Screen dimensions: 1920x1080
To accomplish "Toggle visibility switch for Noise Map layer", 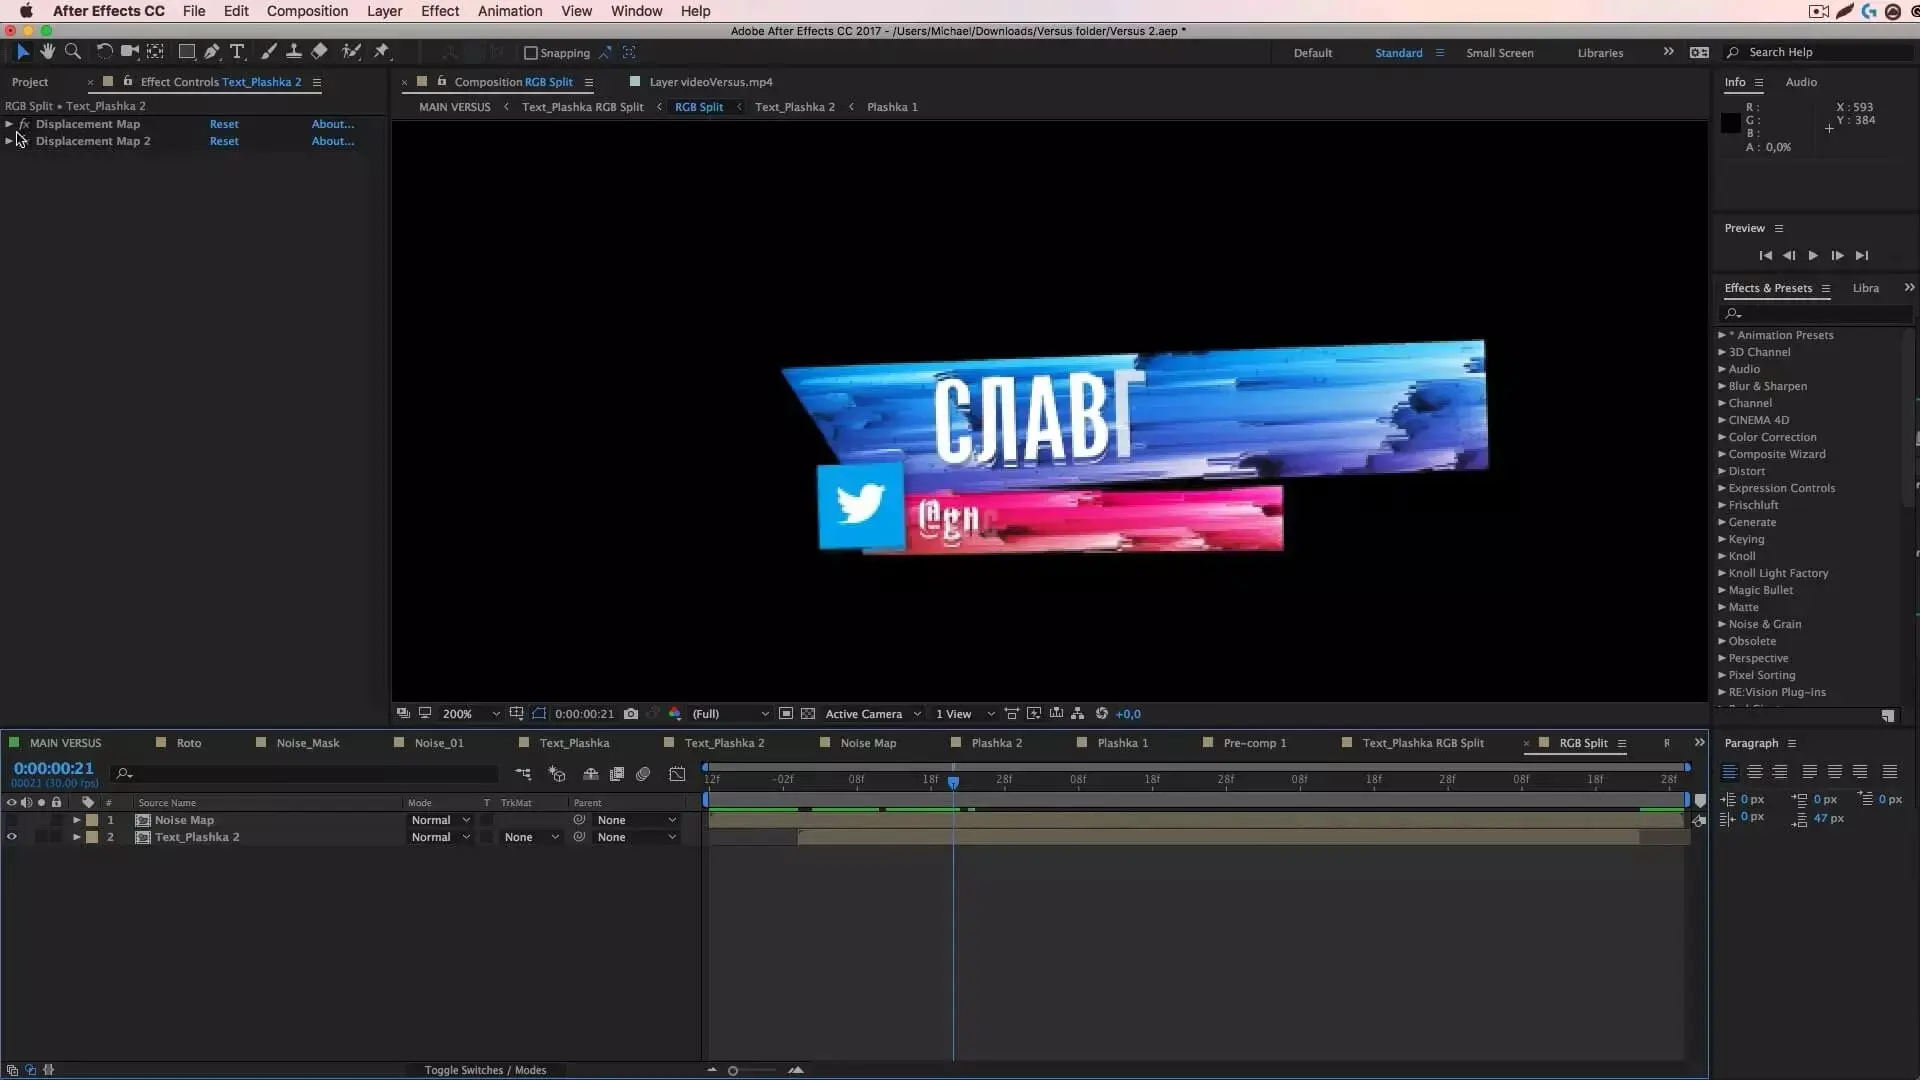I will (x=11, y=820).
